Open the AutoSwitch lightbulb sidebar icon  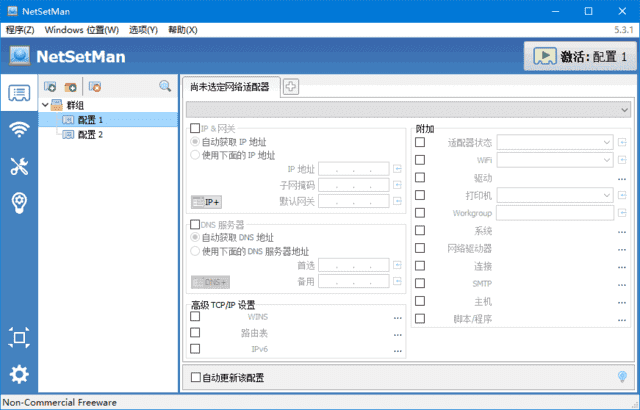pos(19,203)
